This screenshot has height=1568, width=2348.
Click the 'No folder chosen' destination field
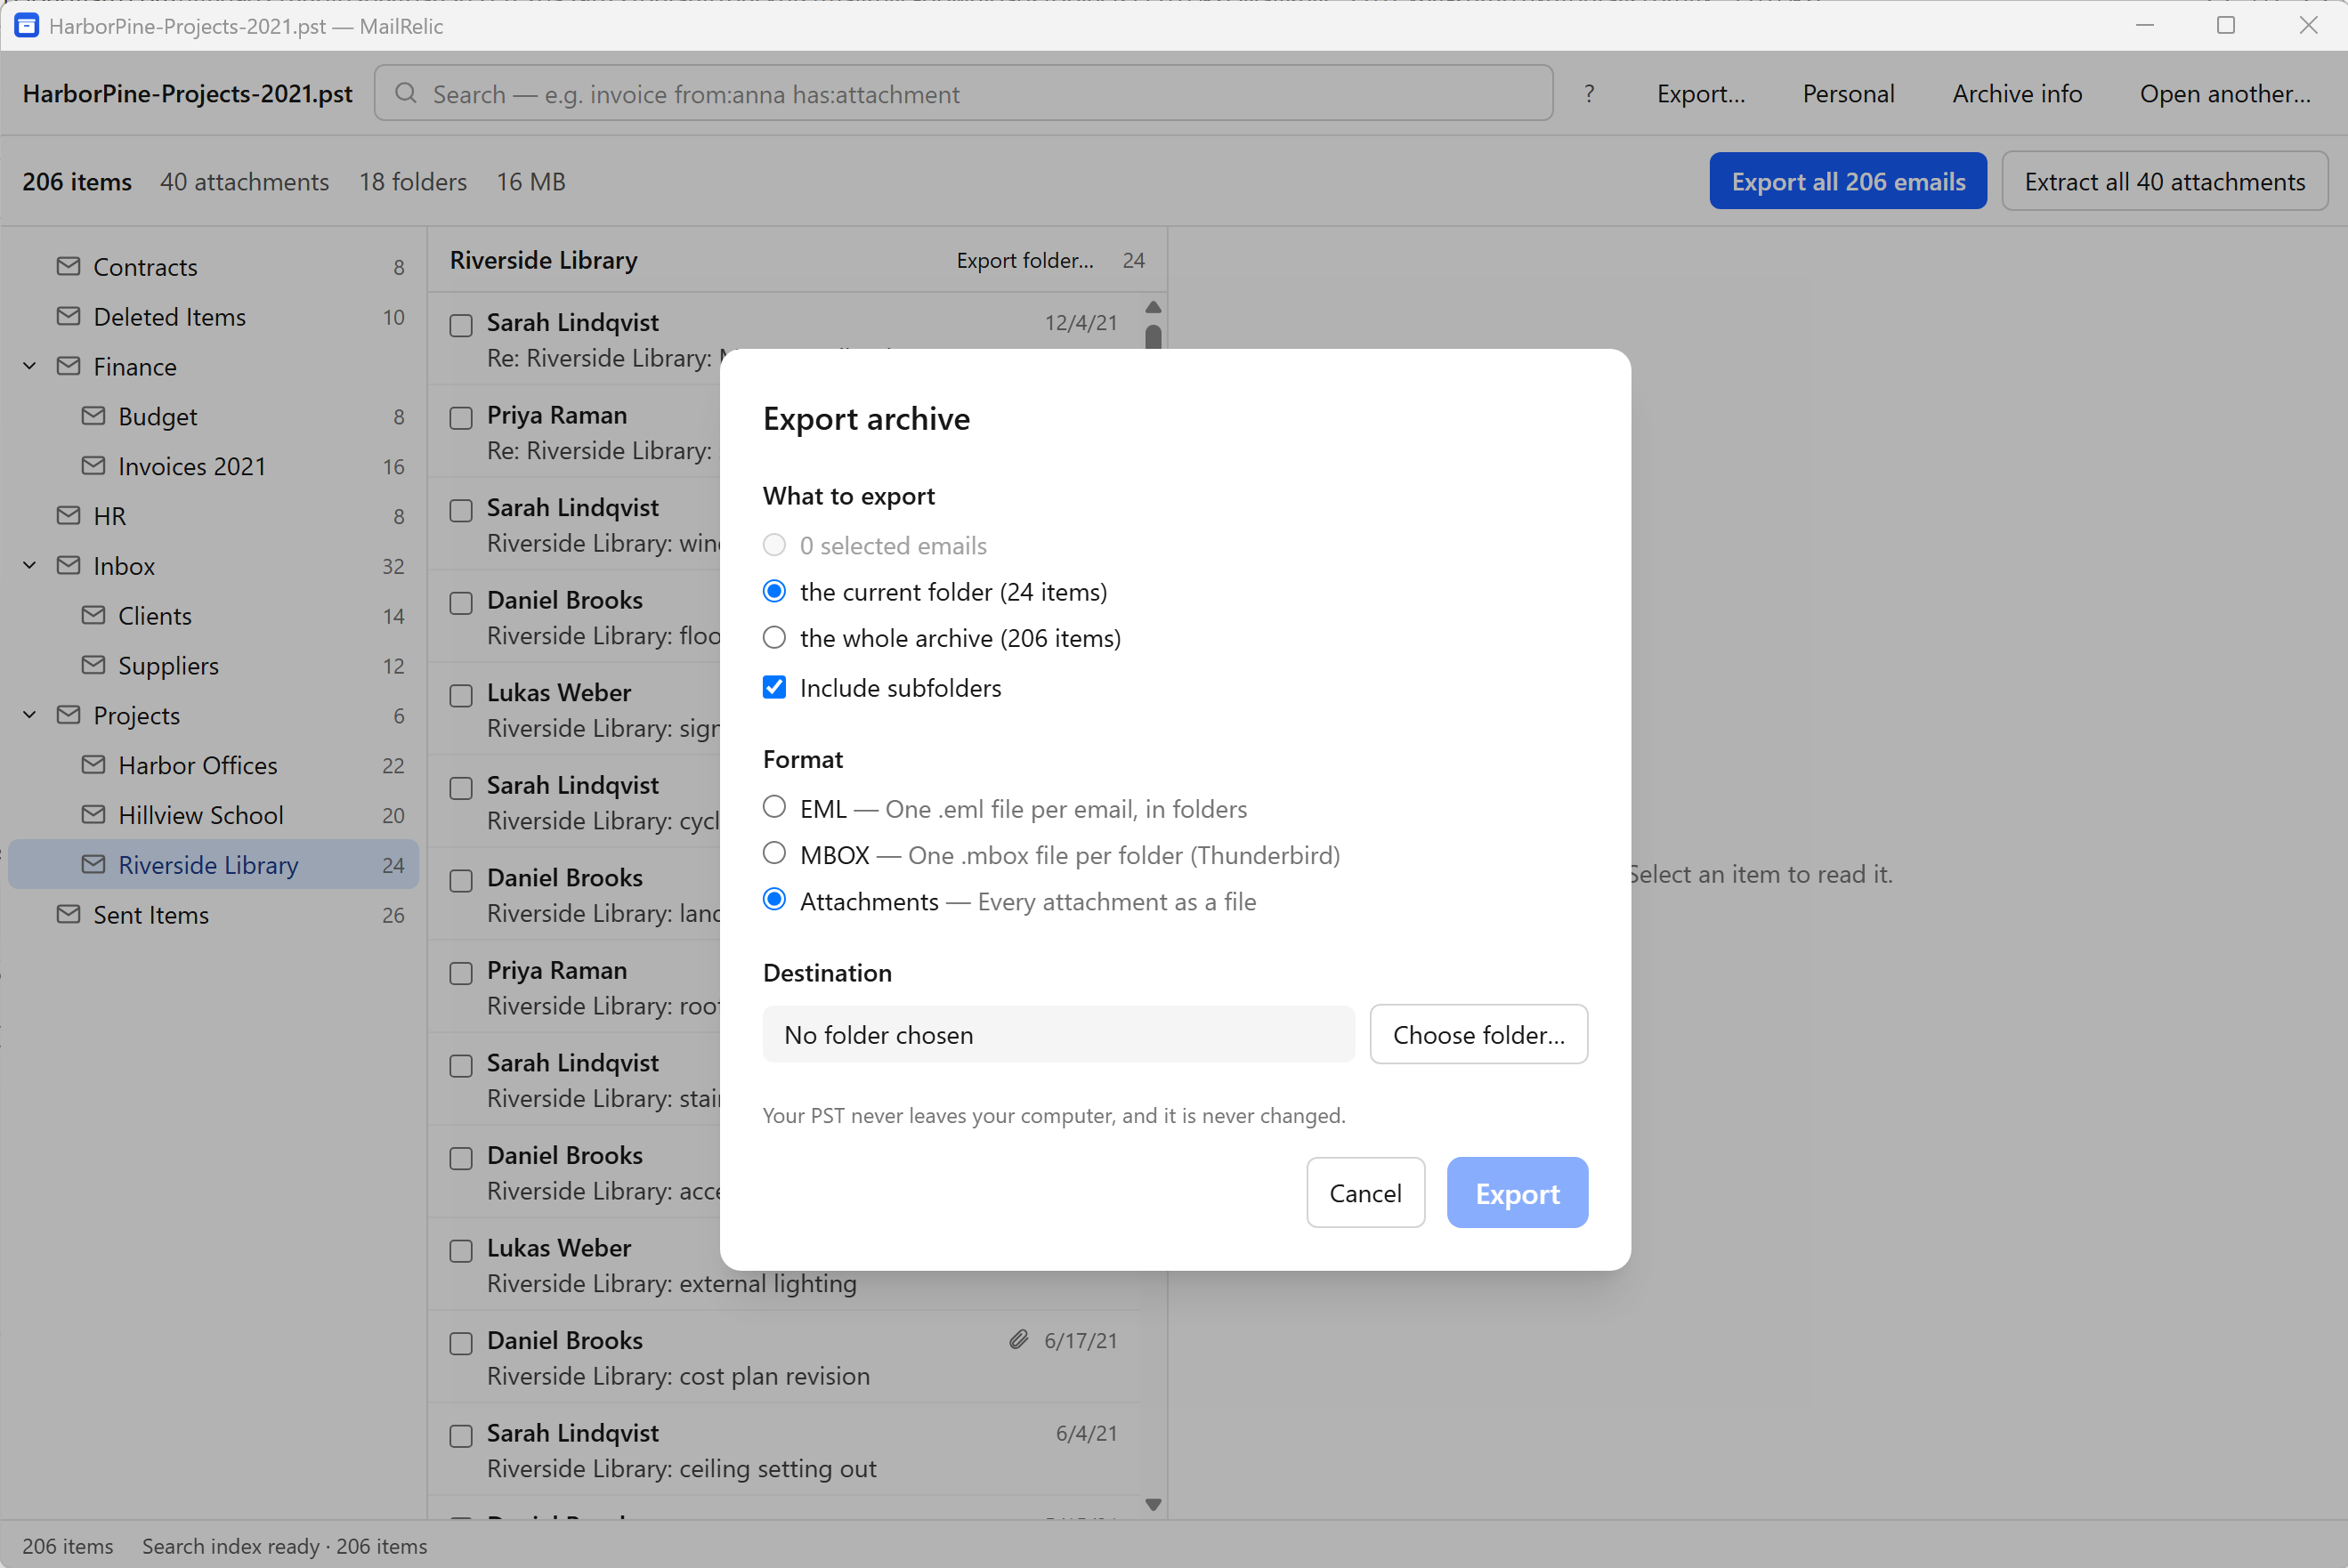(x=1058, y=1035)
